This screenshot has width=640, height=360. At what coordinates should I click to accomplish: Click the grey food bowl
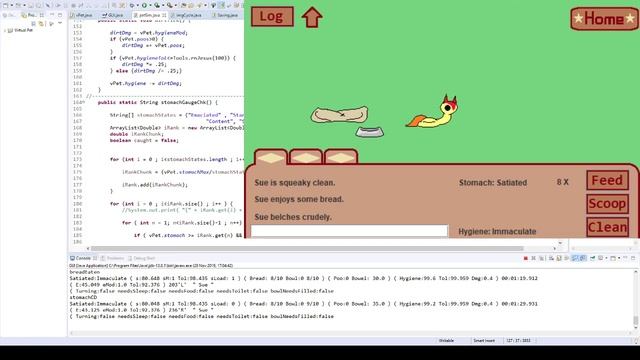pyautogui.click(x=369, y=132)
